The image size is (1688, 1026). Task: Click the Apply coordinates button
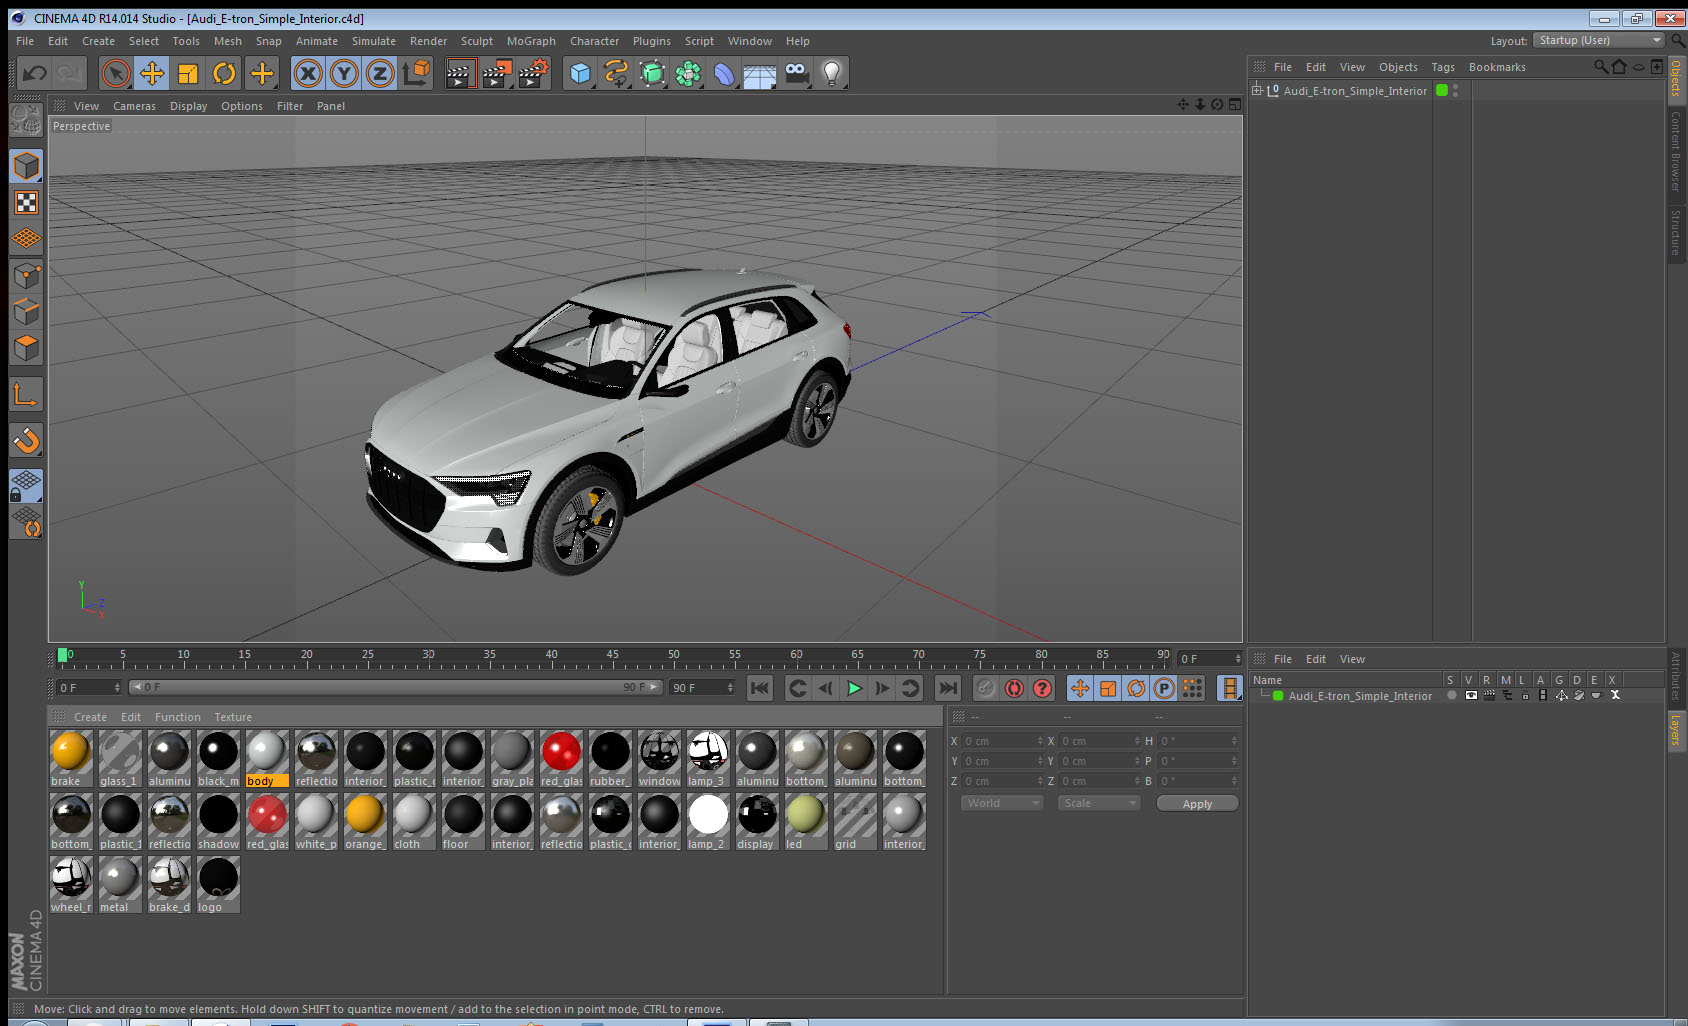pos(1197,804)
